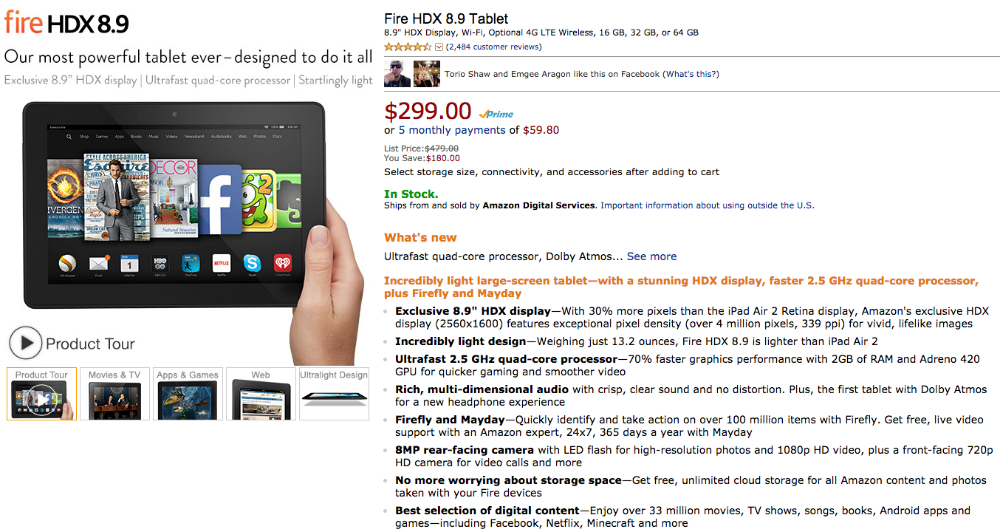View the Ultralight Design thumbnail

[x=334, y=394]
